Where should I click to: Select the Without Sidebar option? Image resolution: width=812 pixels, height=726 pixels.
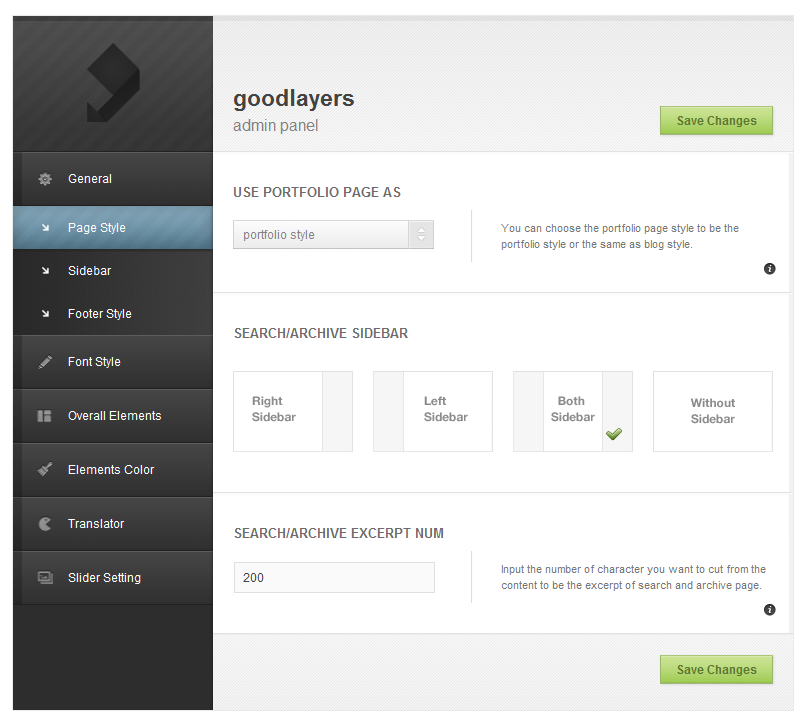712,411
